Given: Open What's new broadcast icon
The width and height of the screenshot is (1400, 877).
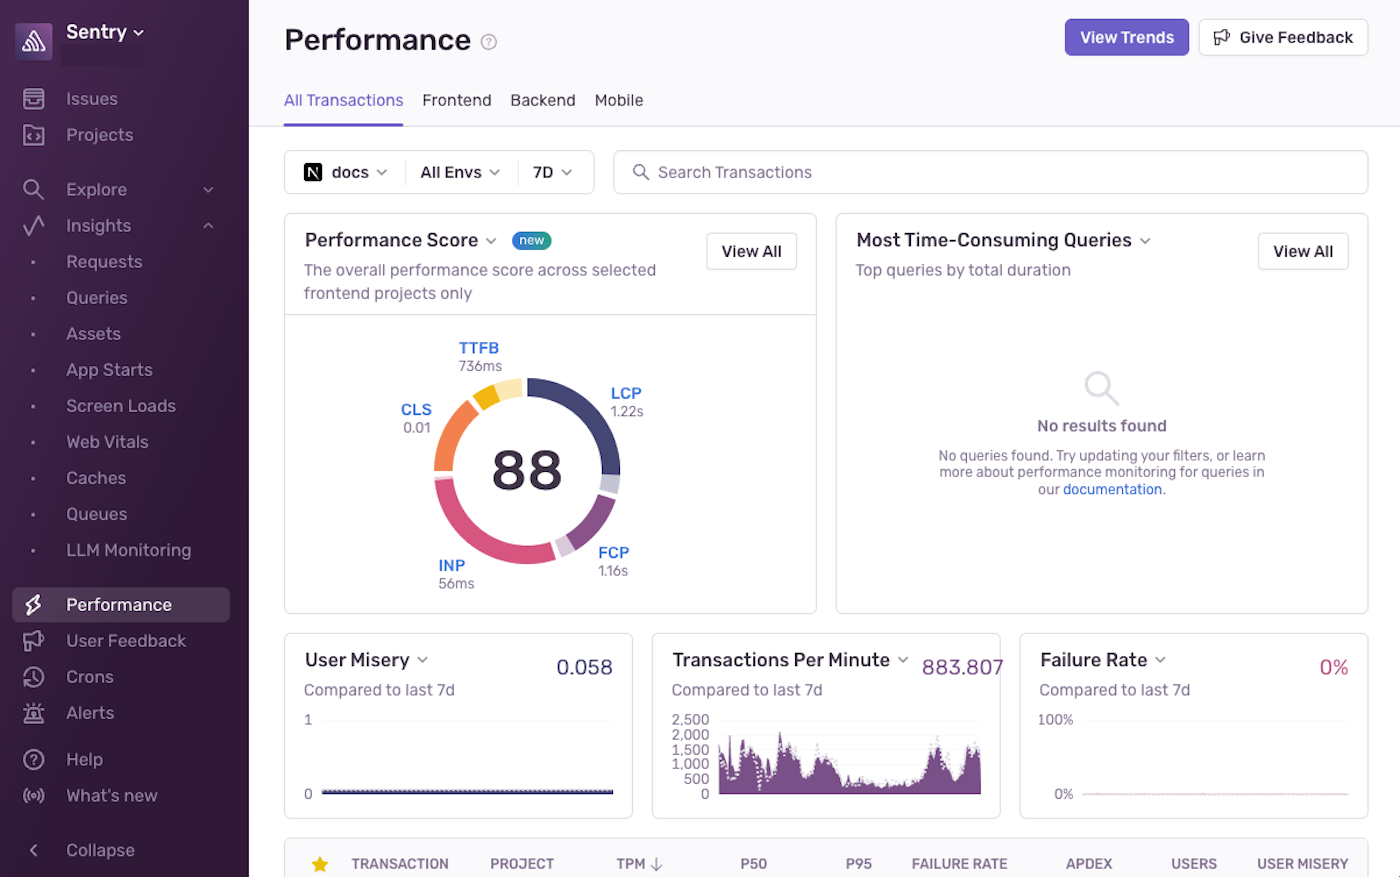Looking at the screenshot, I should tap(35, 795).
